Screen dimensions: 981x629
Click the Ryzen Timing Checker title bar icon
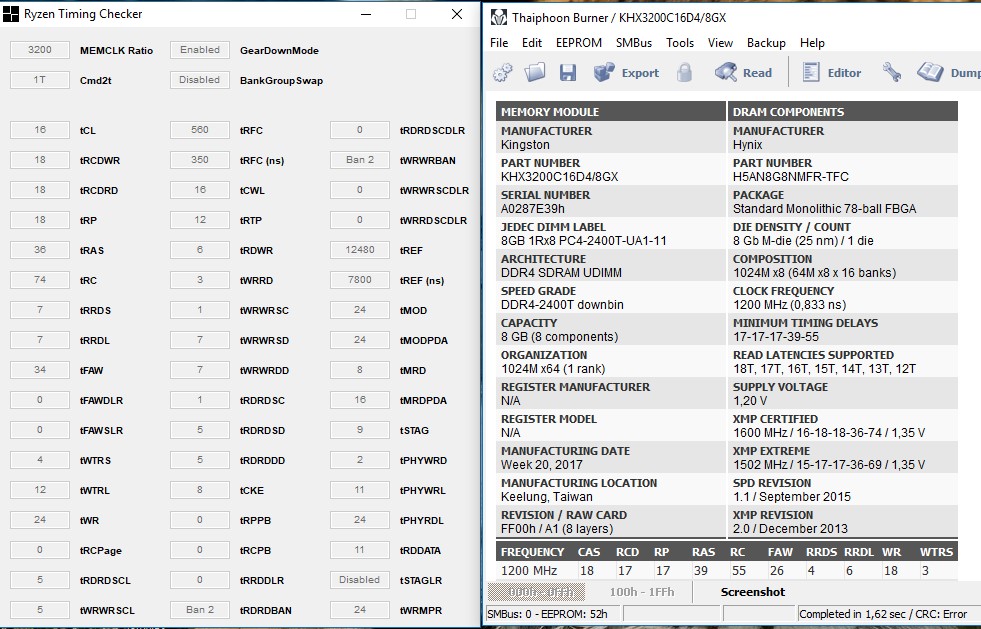pos(11,14)
